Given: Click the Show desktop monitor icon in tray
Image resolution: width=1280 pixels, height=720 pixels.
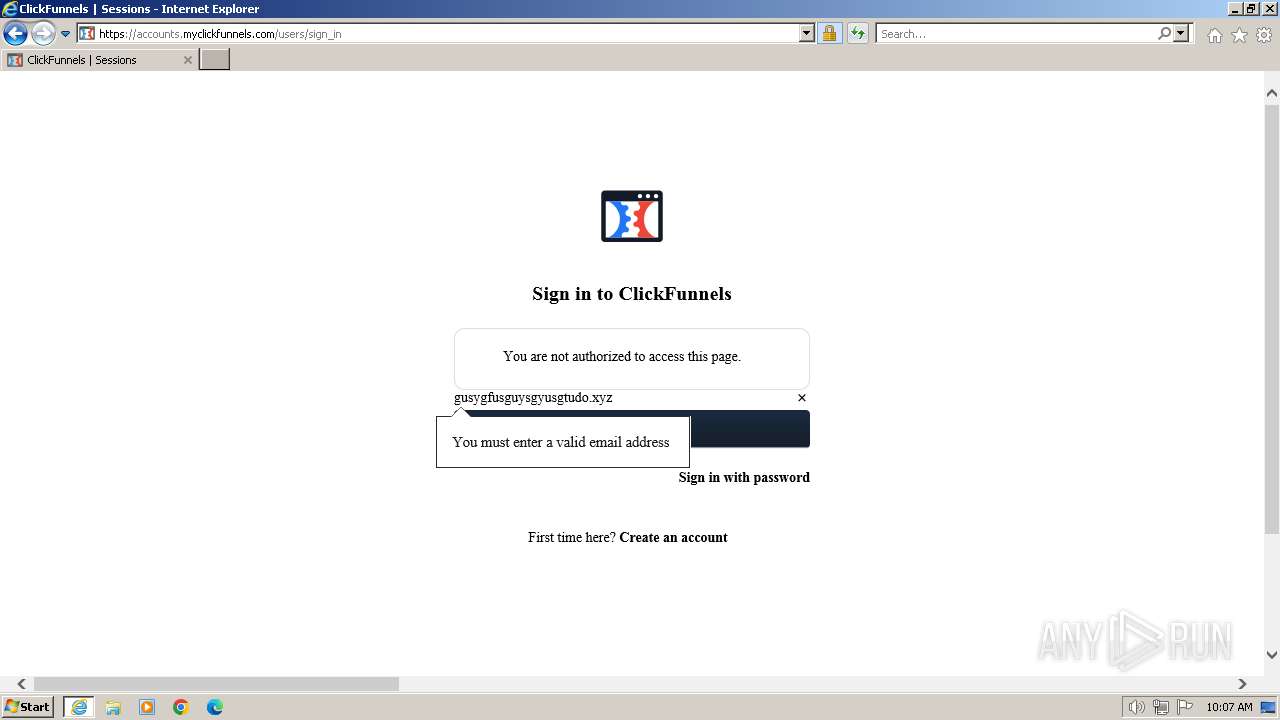Looking at the screenshot, I should tap(1268, 707).
